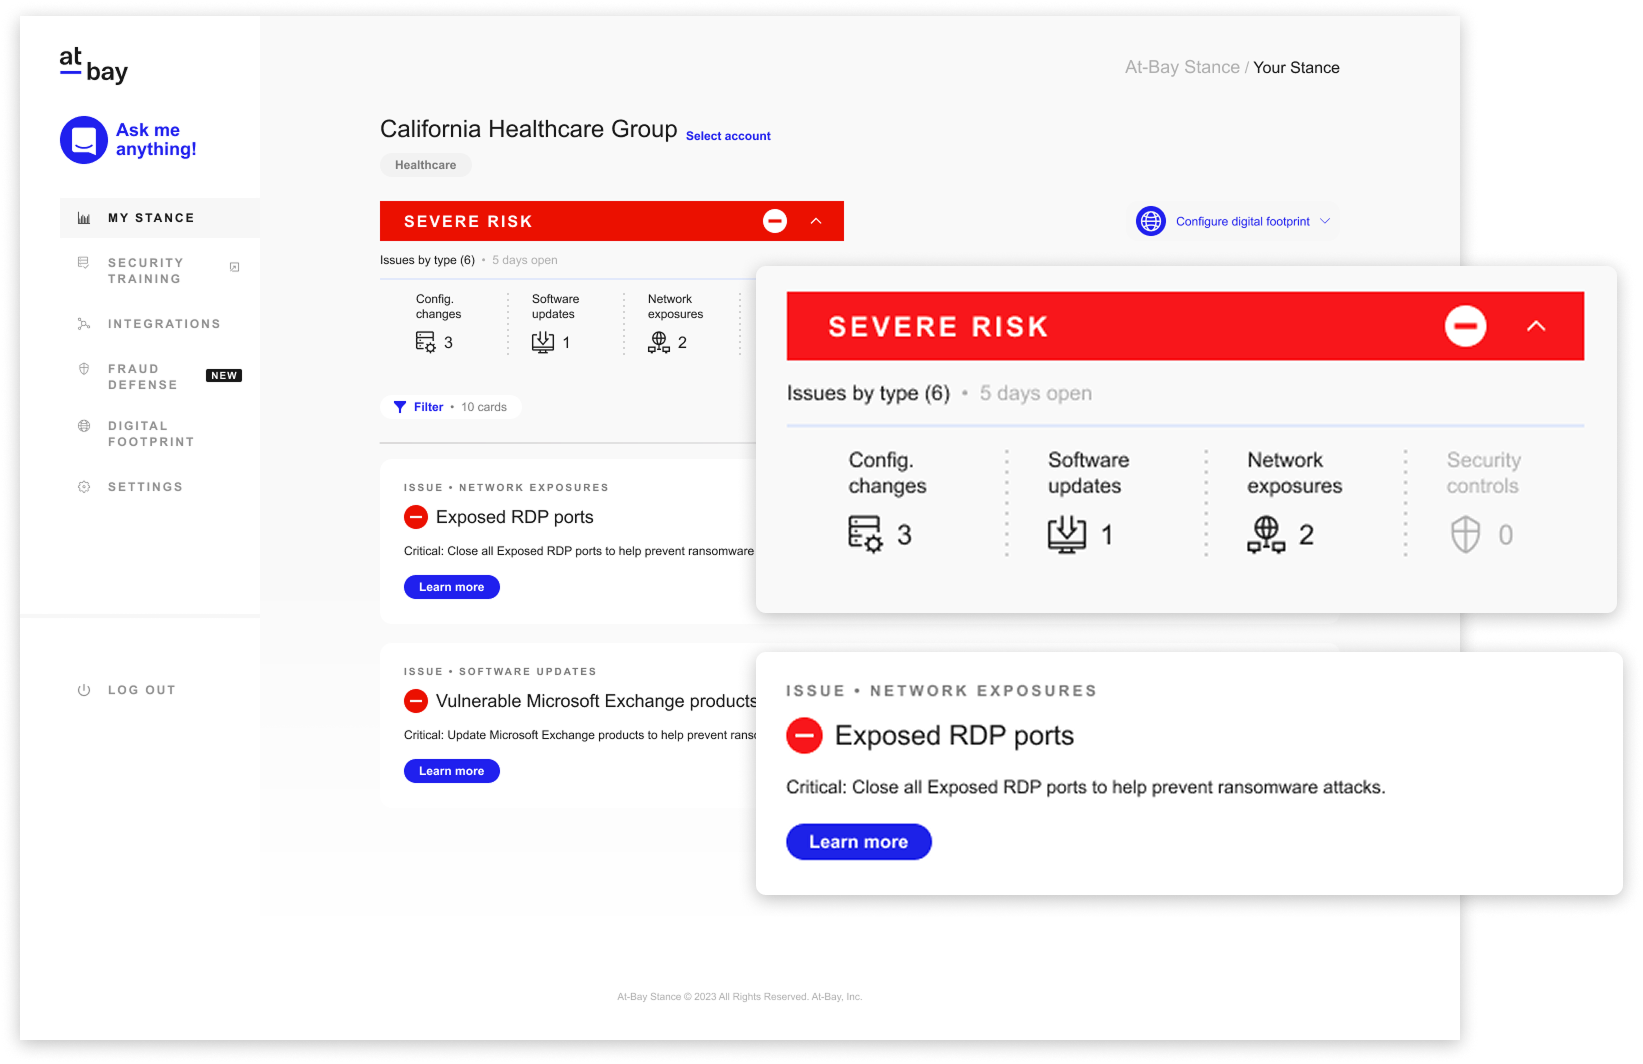1643x1064 pixels.
Task: Open the Ask me anything chat icon
Action: [x=84, y=140]
